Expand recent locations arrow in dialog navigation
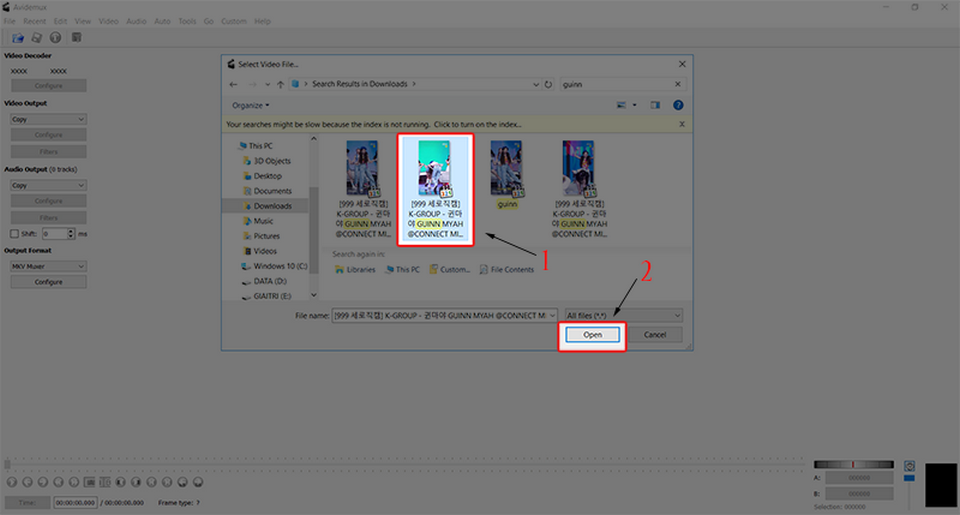 click(x=268, y=85)
